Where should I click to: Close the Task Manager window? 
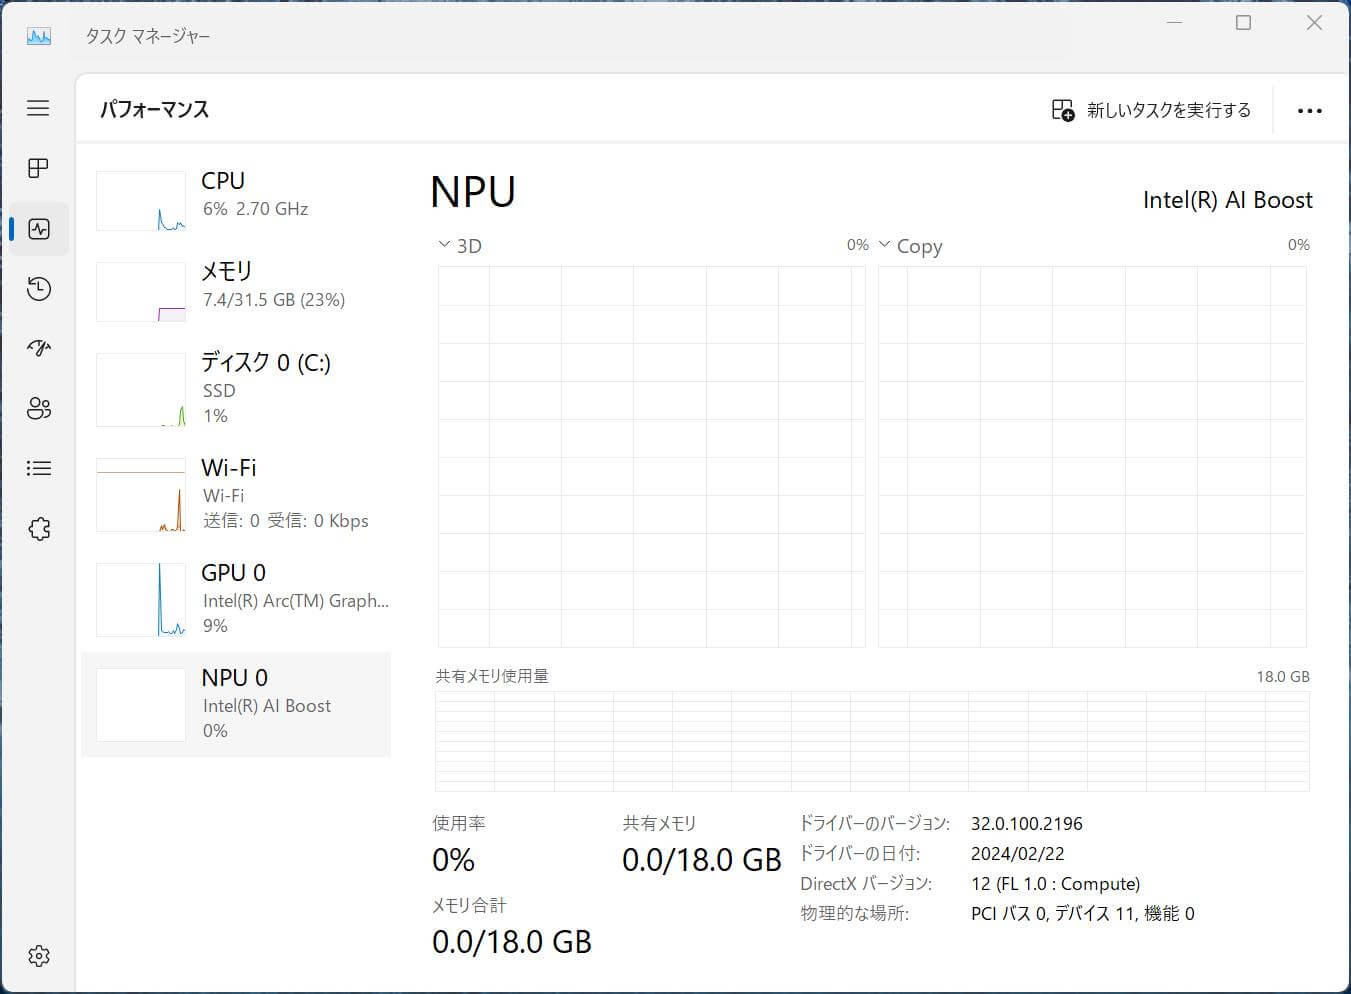coord(1314,23)
